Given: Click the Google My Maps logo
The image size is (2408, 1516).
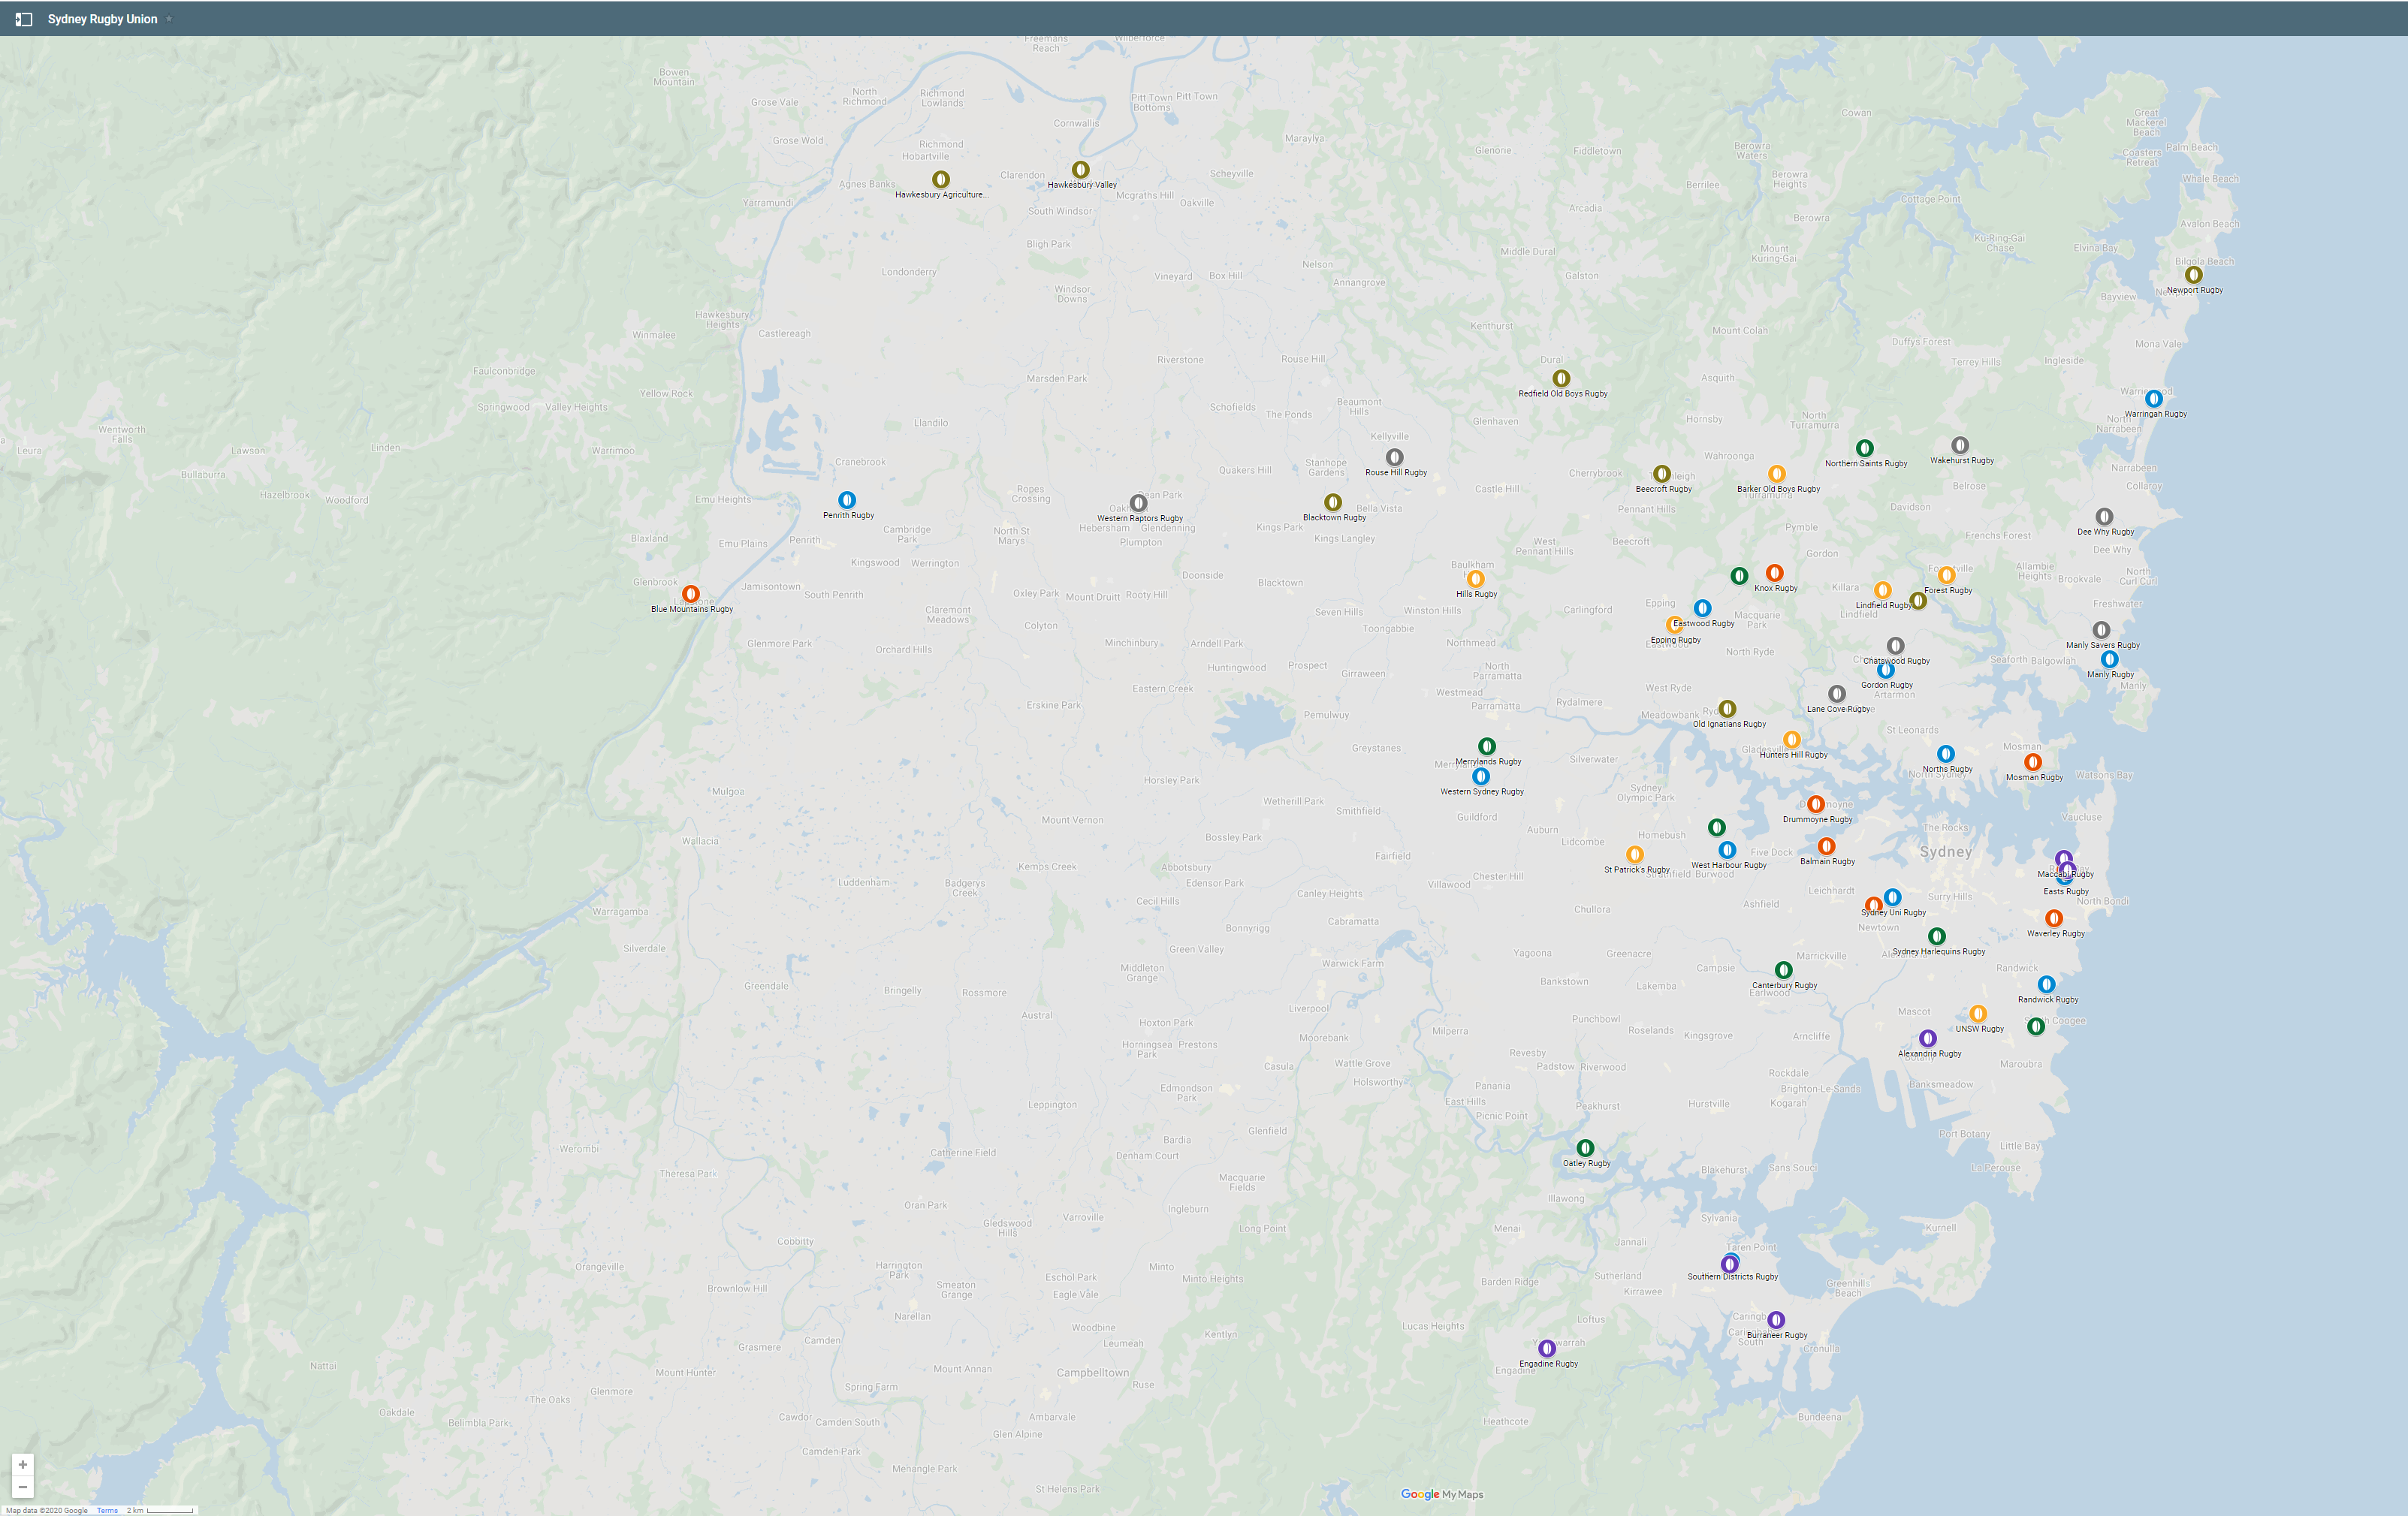Looking at the screenshot, I should [x=1441, y=1494].
